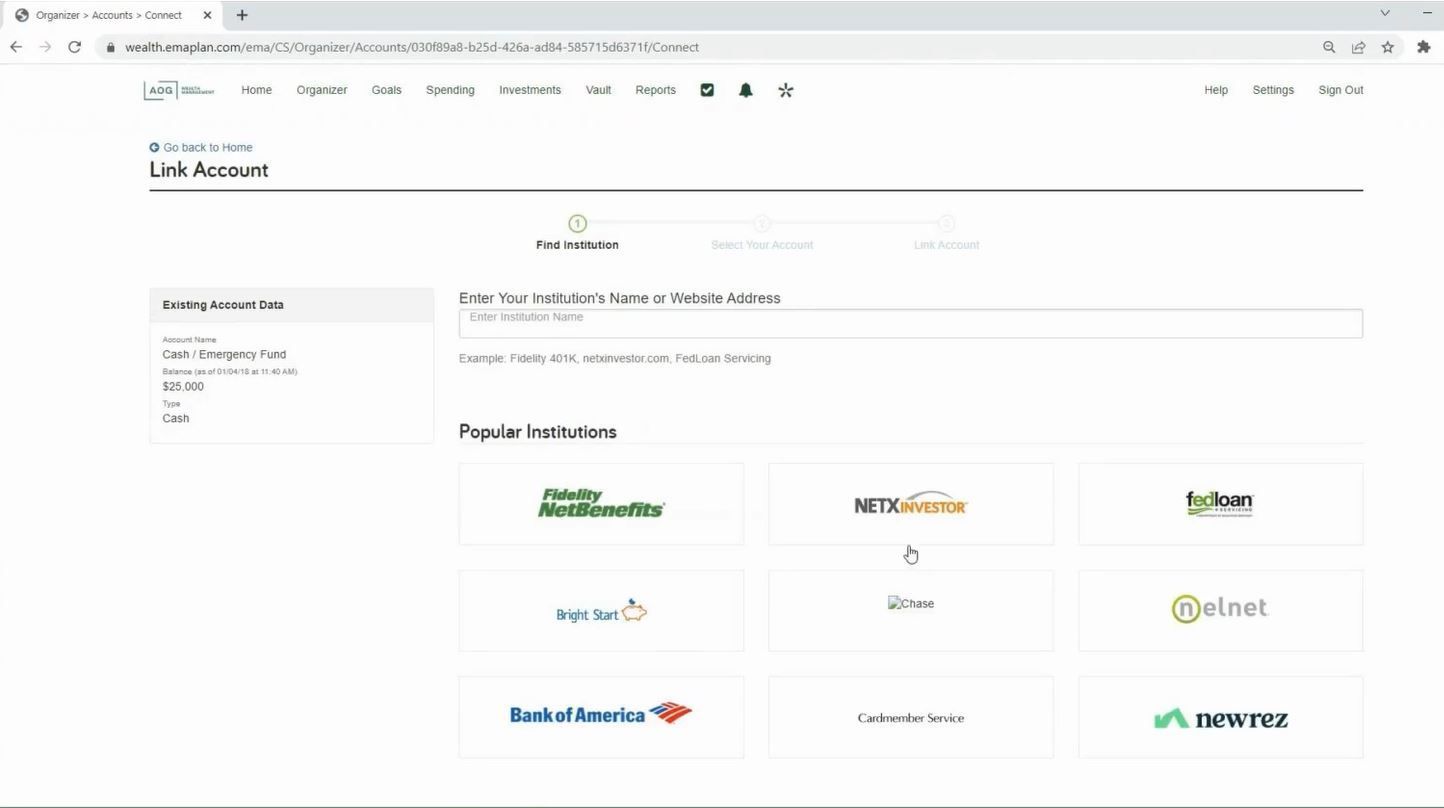Choose the FedLoan Servicing institution
This screenshot has width=1444, height=808.
[x=1220, y=504]
